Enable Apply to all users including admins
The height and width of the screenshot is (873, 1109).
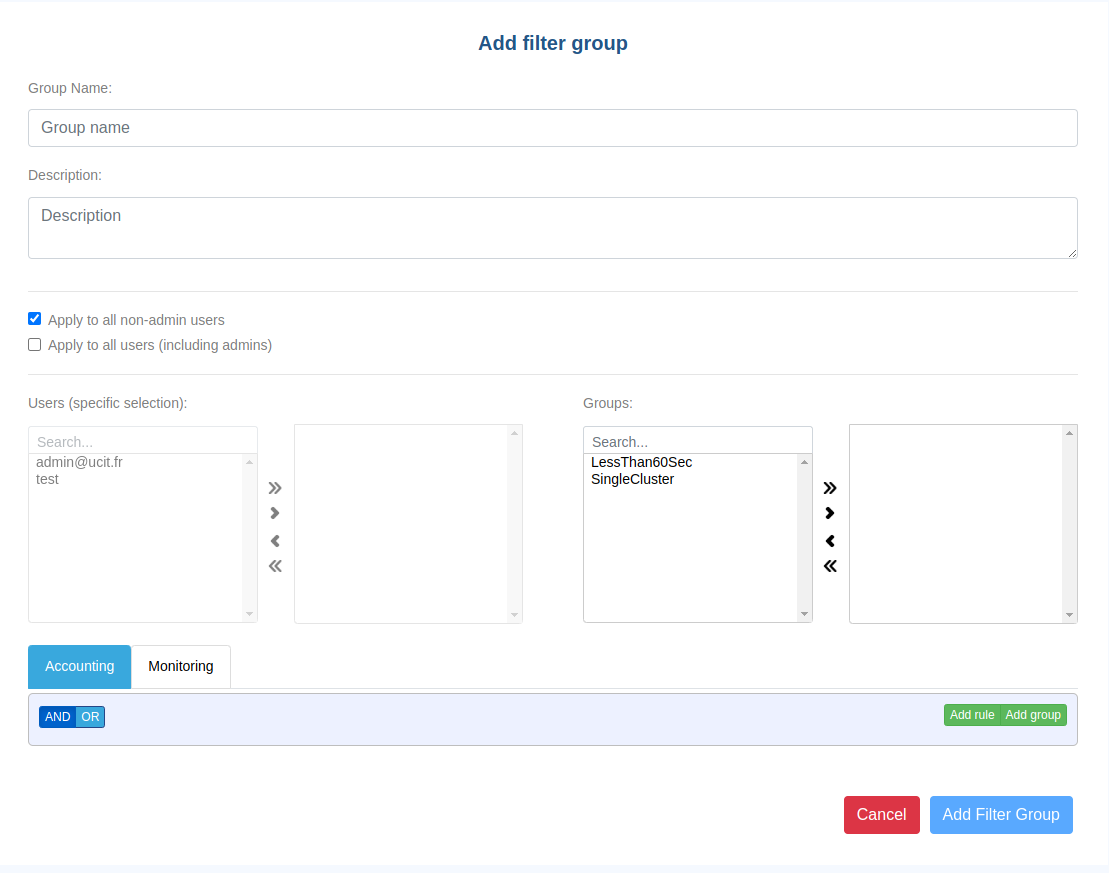[35, 345]
